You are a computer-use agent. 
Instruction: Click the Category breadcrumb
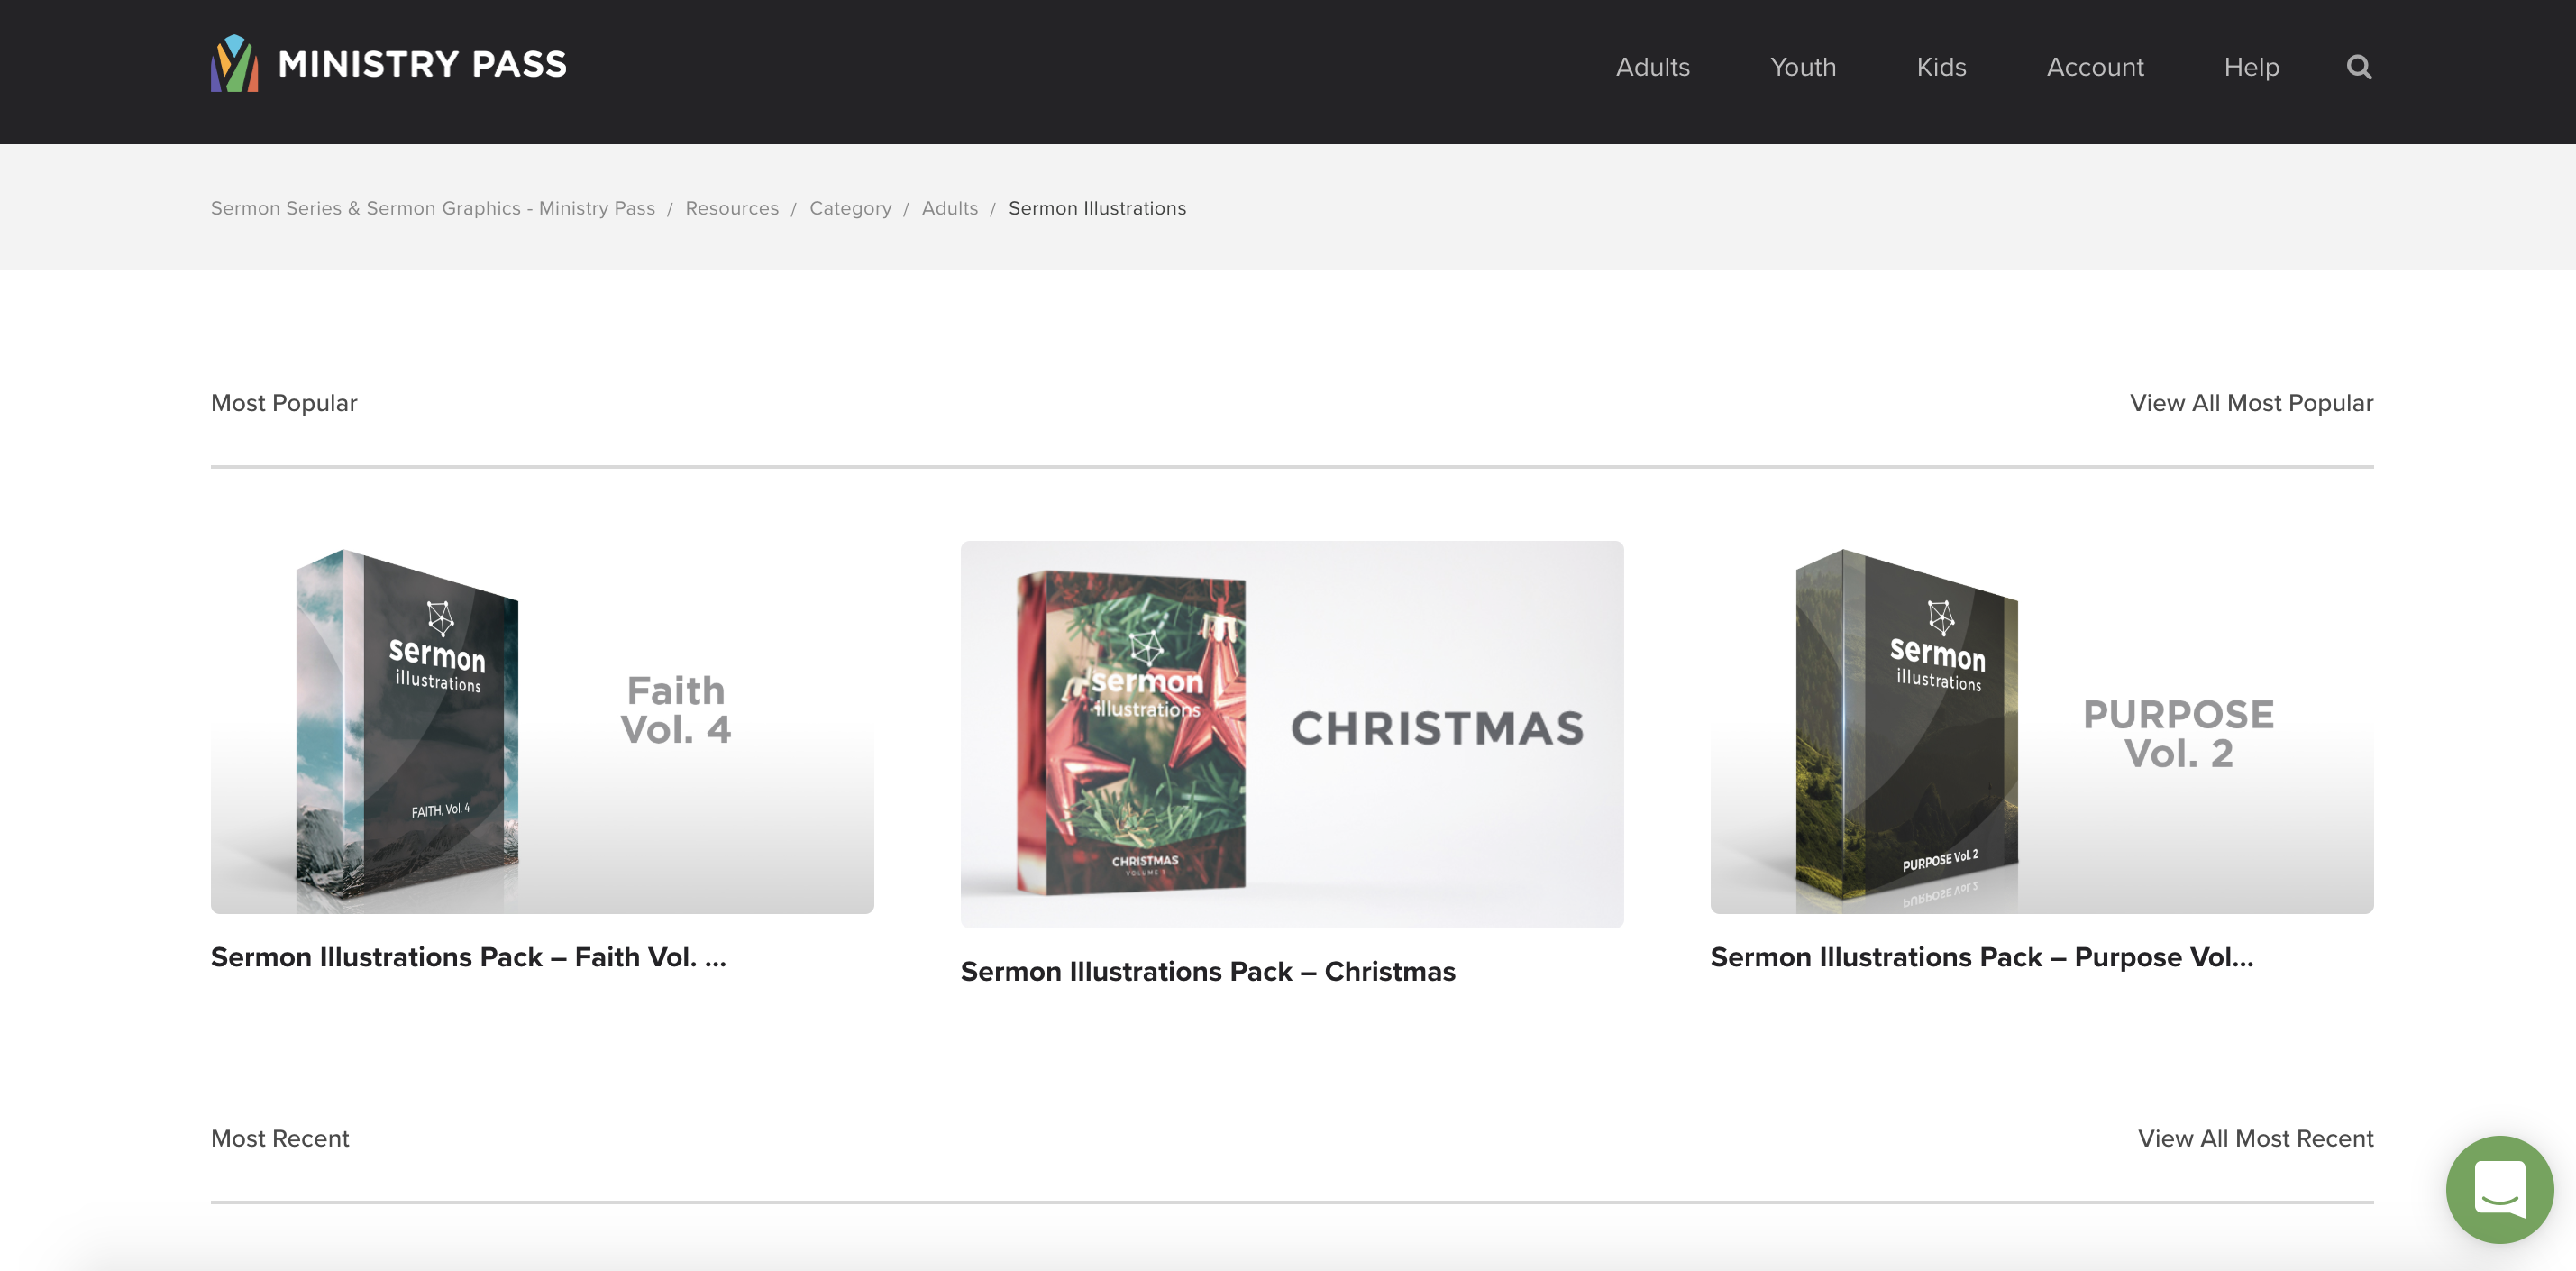coord(850,208)
